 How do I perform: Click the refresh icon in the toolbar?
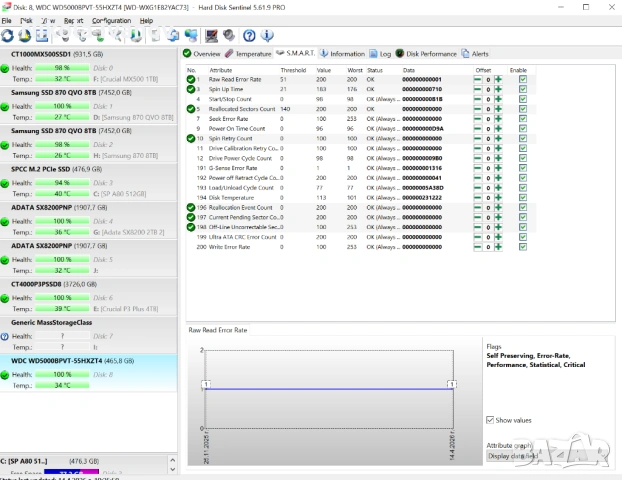pos(9,36)
